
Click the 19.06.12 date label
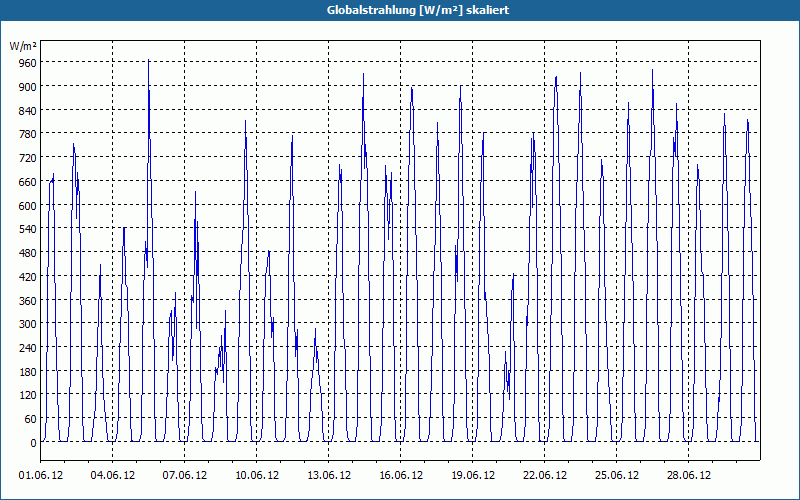click(x=472, y=476)
